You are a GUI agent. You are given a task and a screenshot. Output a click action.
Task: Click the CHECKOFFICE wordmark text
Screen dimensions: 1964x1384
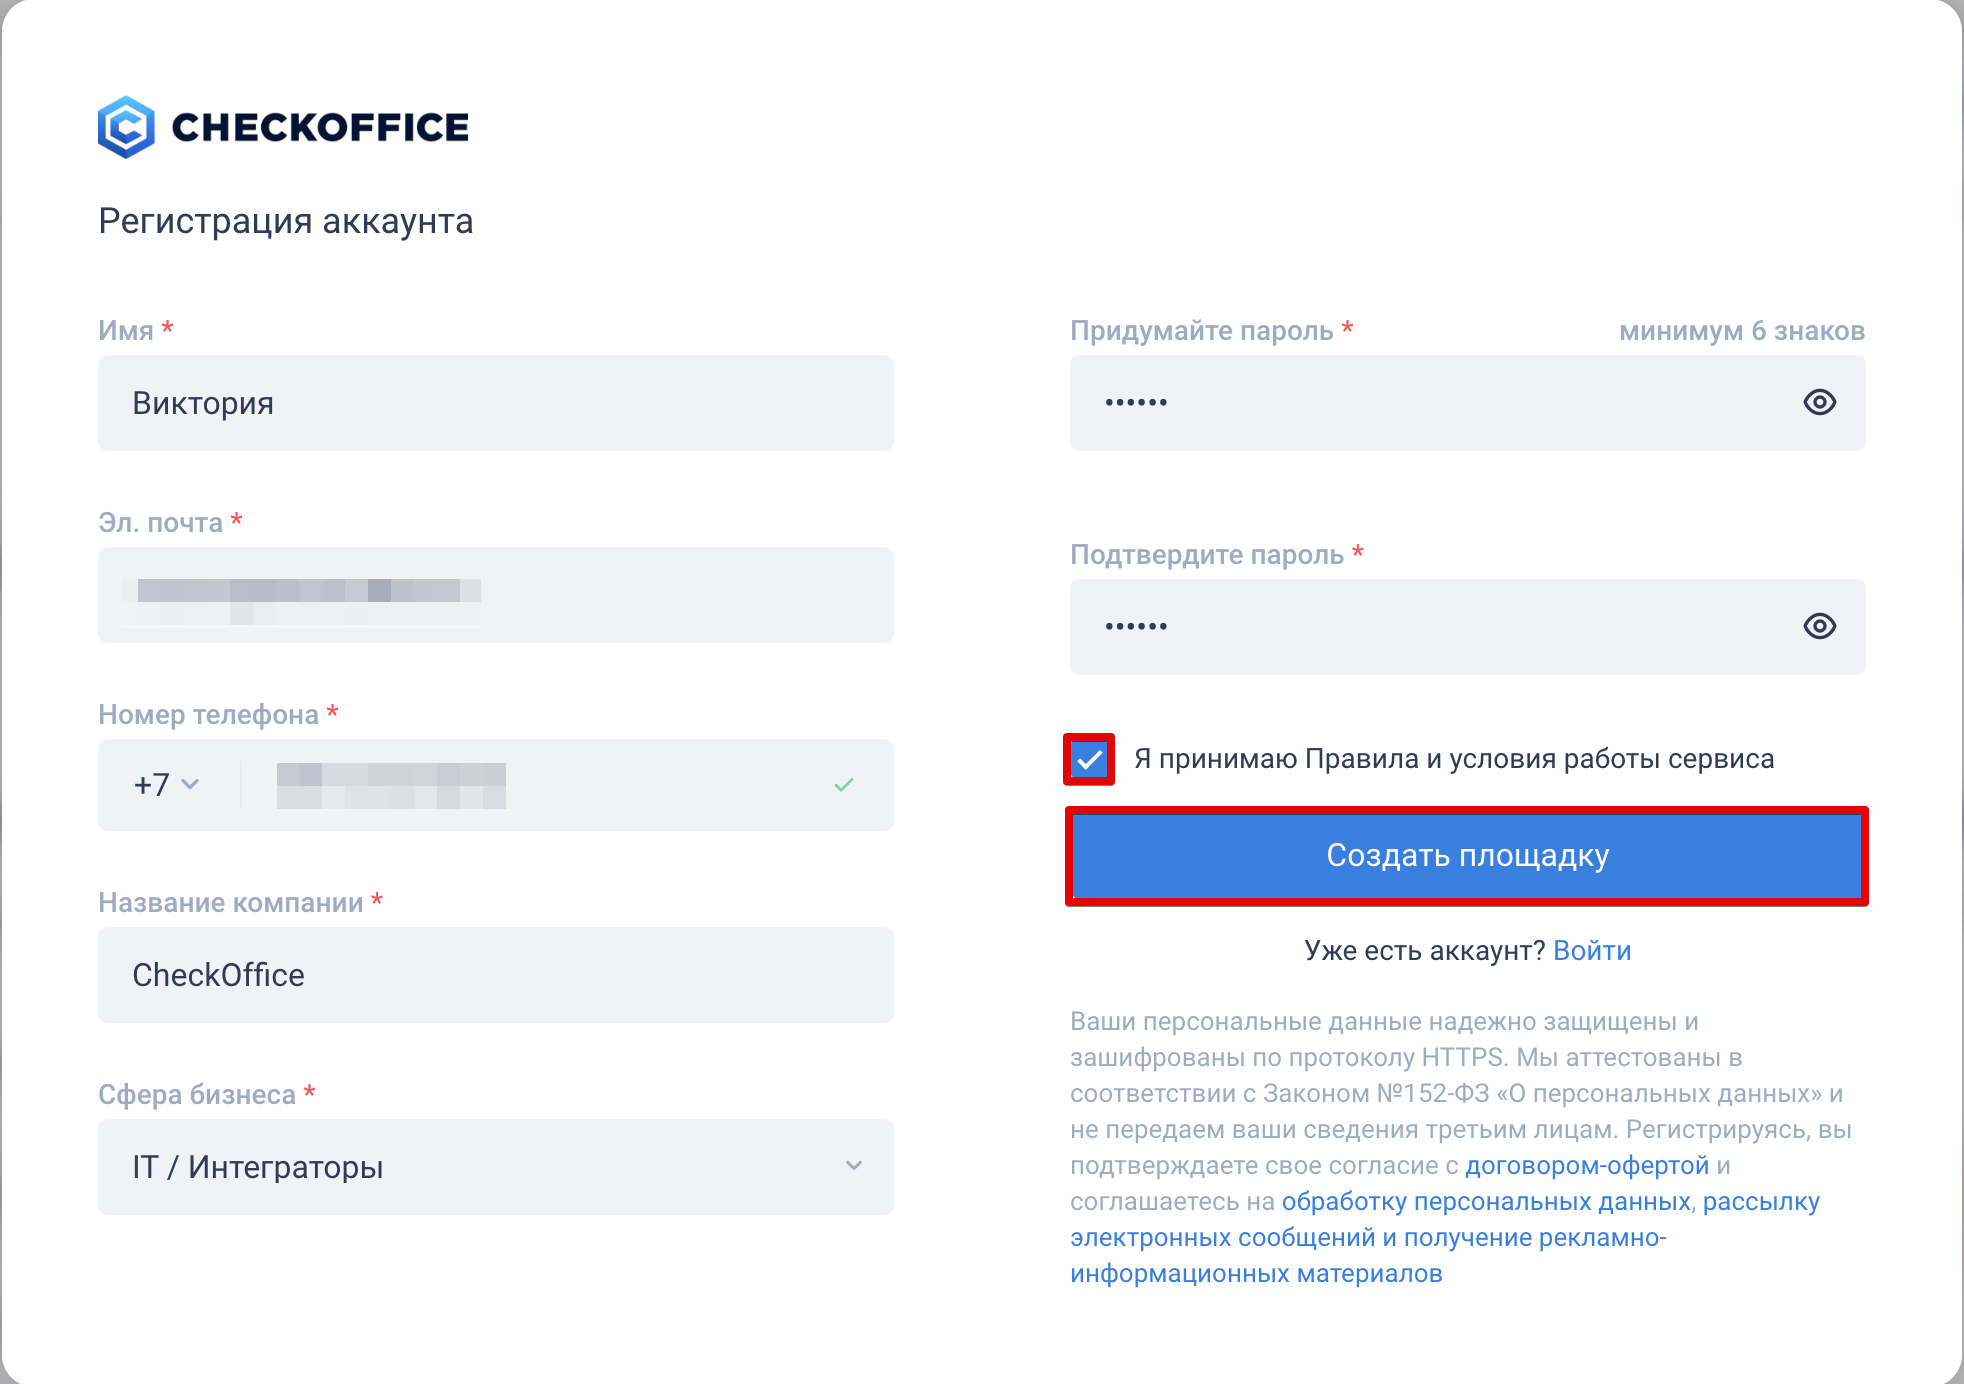[x=320, y=127]
